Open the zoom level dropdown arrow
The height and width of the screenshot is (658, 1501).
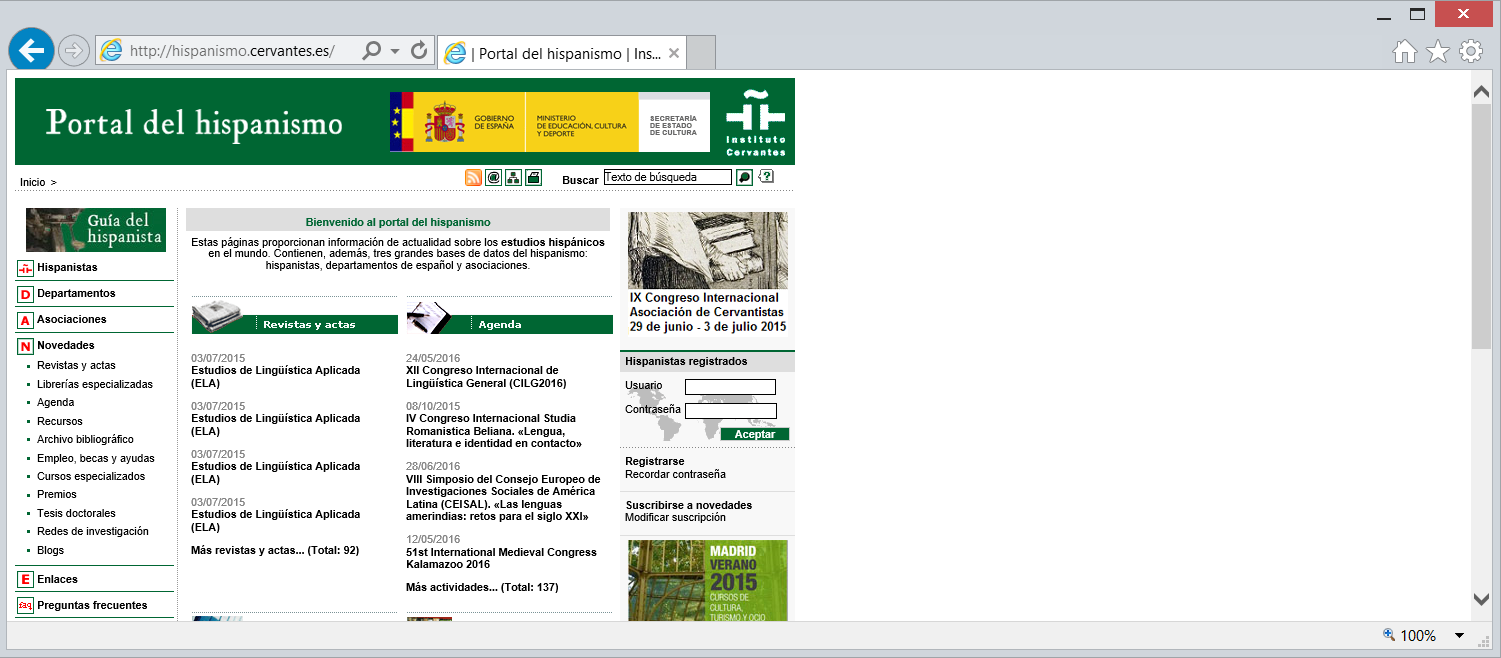click(x=1459, y=636)
